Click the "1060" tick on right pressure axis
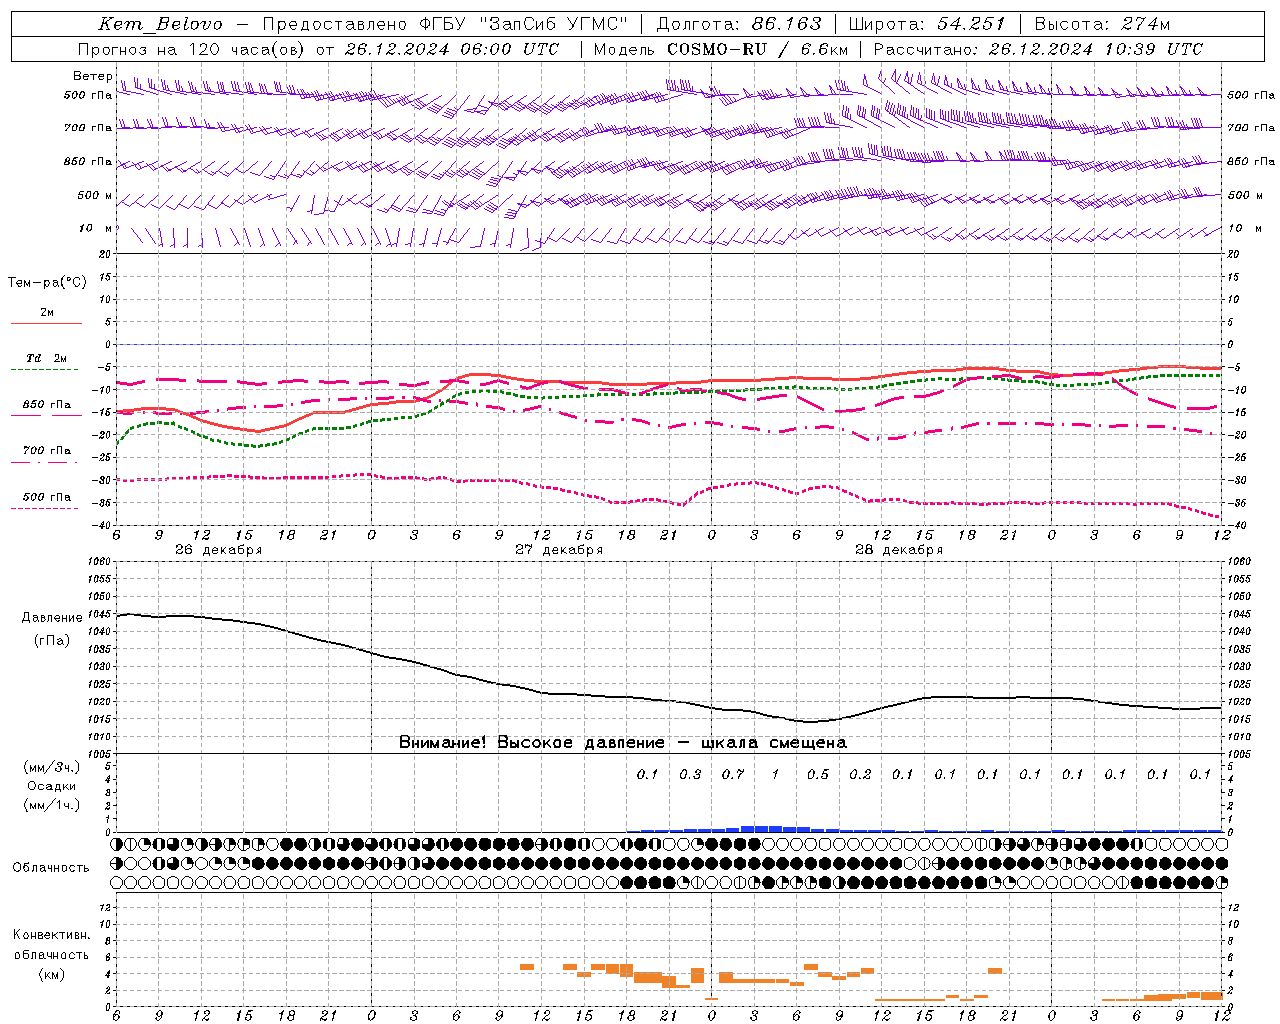The image size is (1280, 1024). tap(1239, 562)
